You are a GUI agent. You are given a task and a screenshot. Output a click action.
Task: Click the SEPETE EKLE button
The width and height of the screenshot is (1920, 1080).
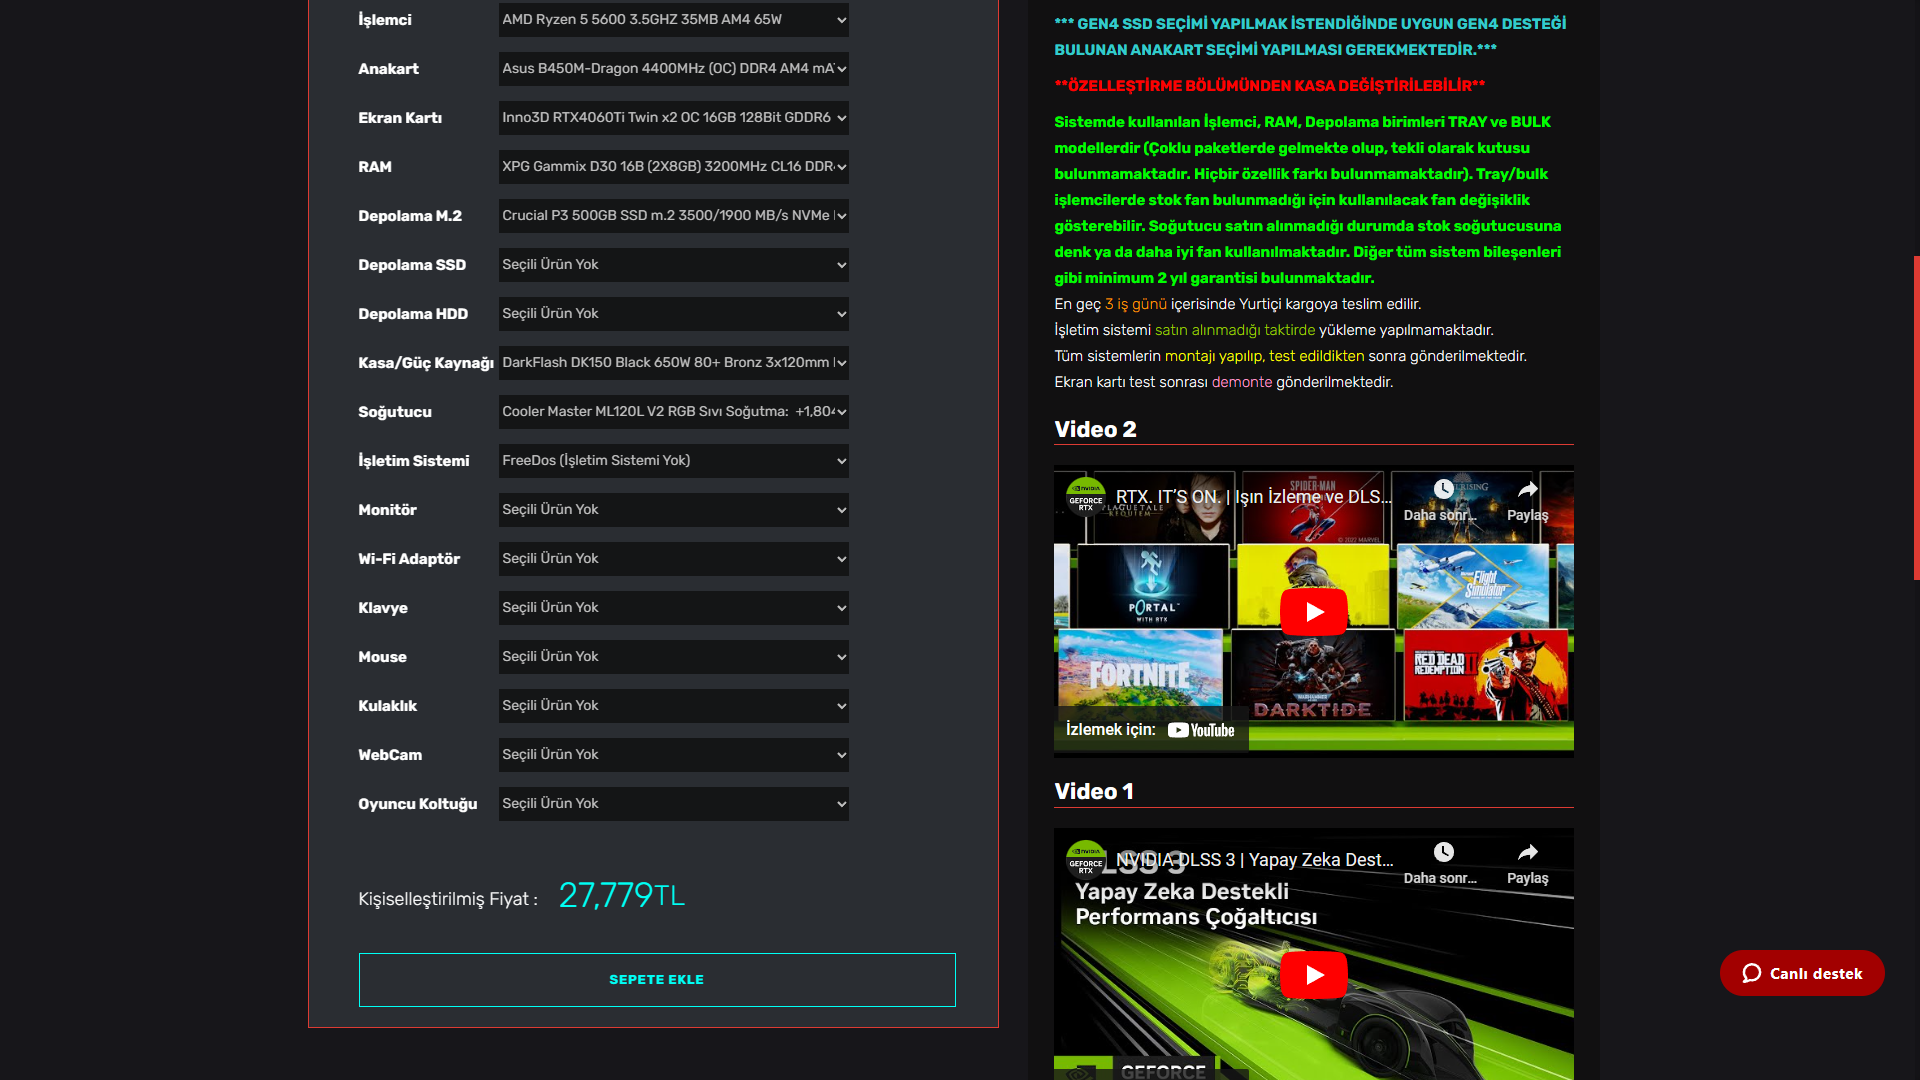tap(657, 979)
